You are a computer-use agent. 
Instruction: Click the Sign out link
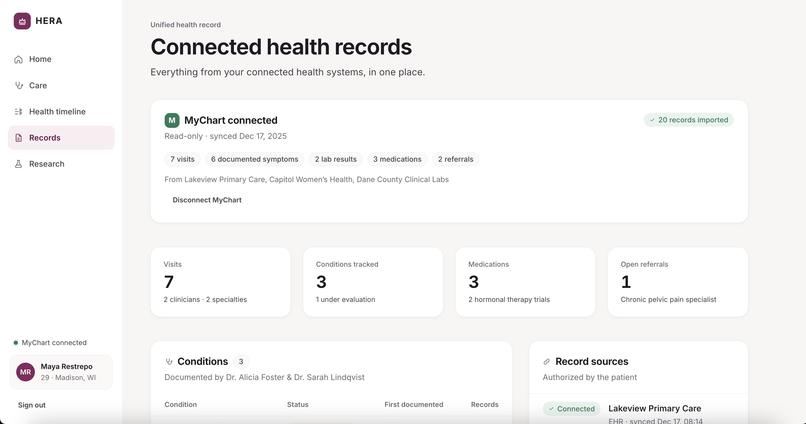(32, 405)
